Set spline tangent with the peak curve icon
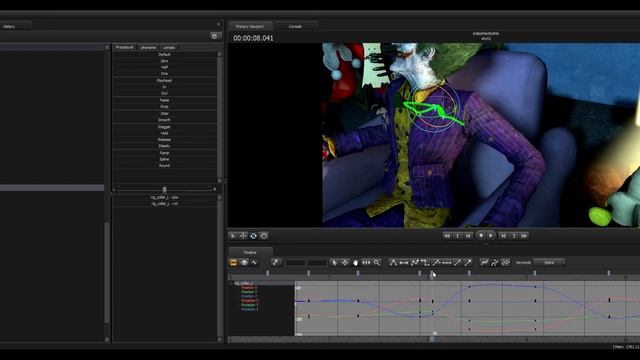The height and width of the screenshot is (360, 640). point(393,263)
